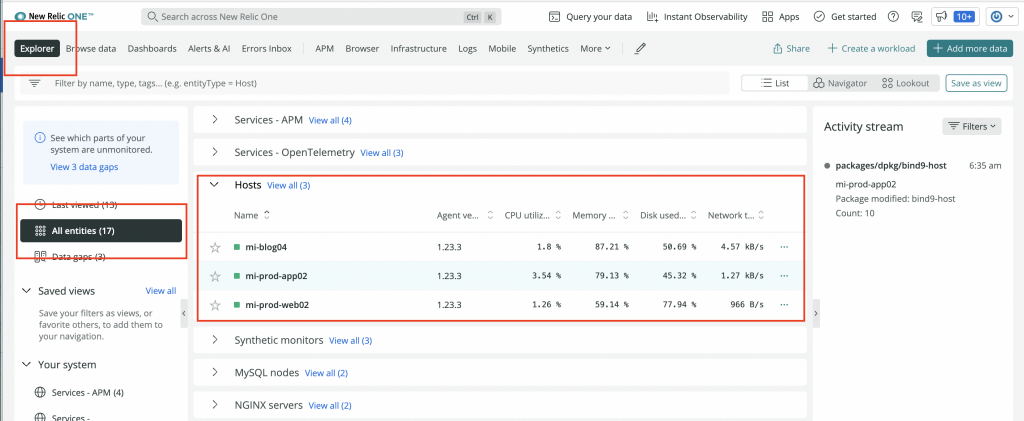This screenshot has width=1024, height=421.
Task: Go to the Explorer tab
Action: pyautogui.click(x=37, y=48)
